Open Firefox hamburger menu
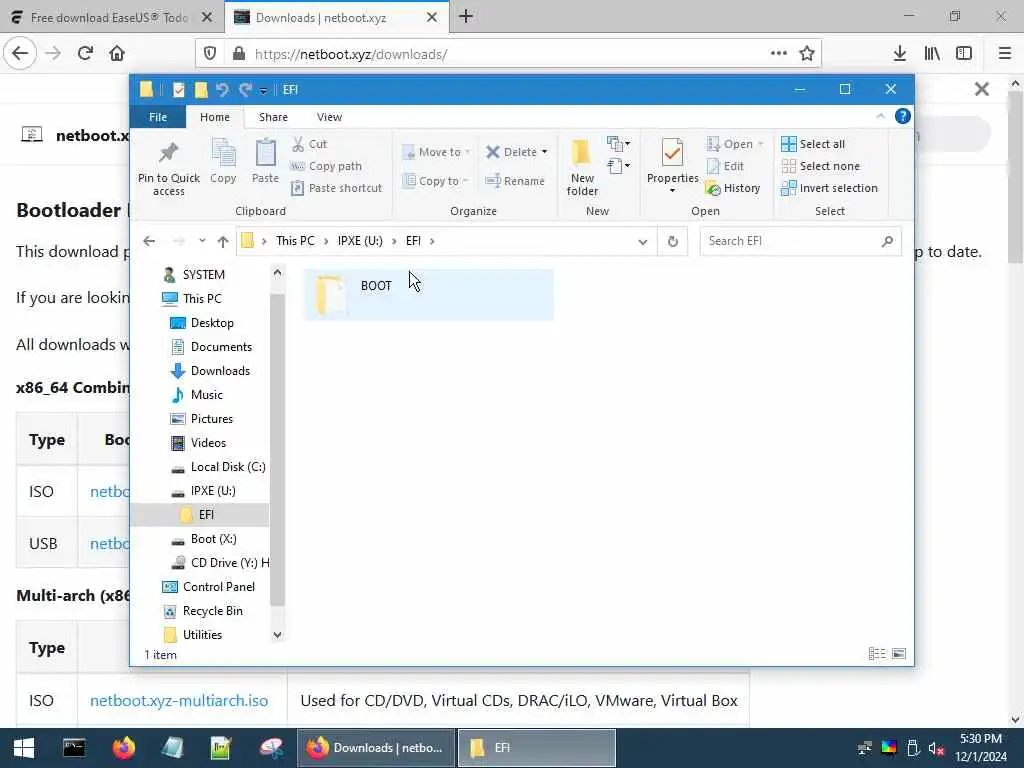 point(1004,54)
